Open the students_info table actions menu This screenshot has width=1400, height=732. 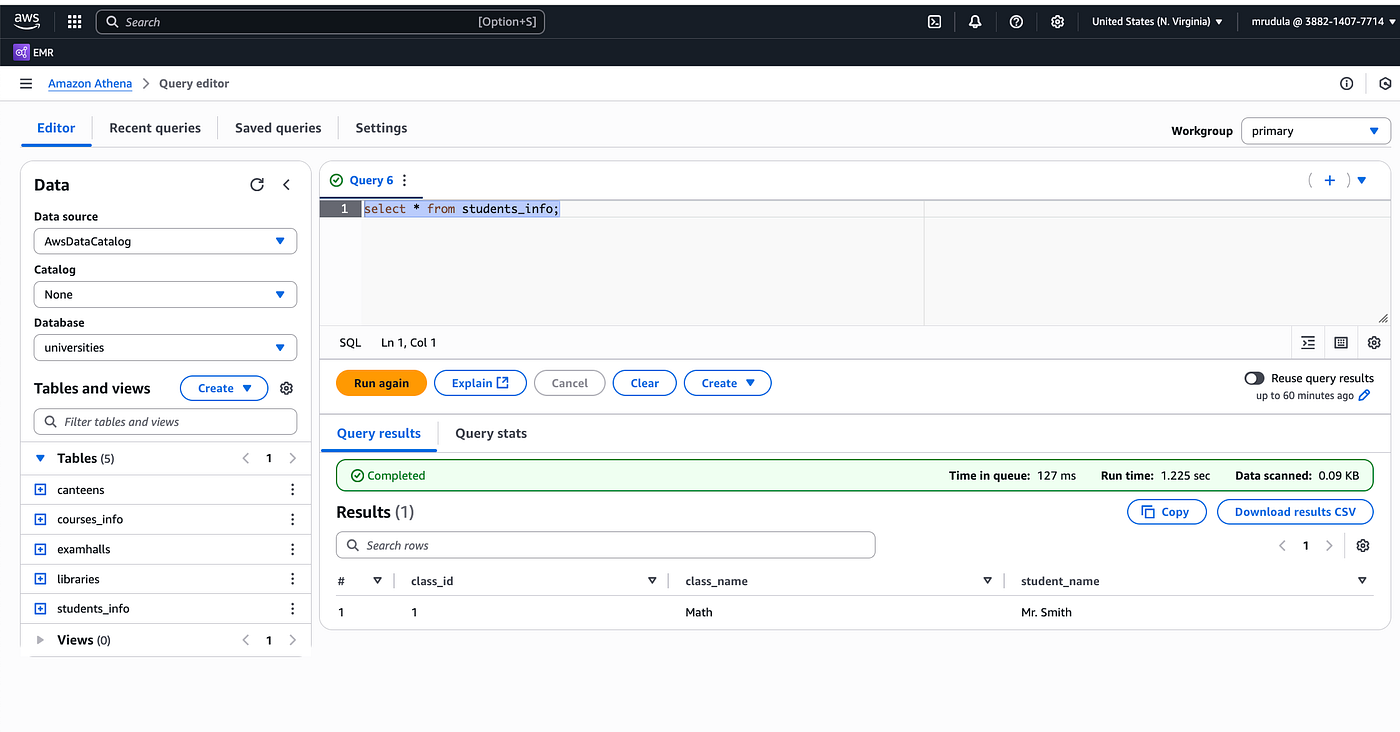(292, 608)
